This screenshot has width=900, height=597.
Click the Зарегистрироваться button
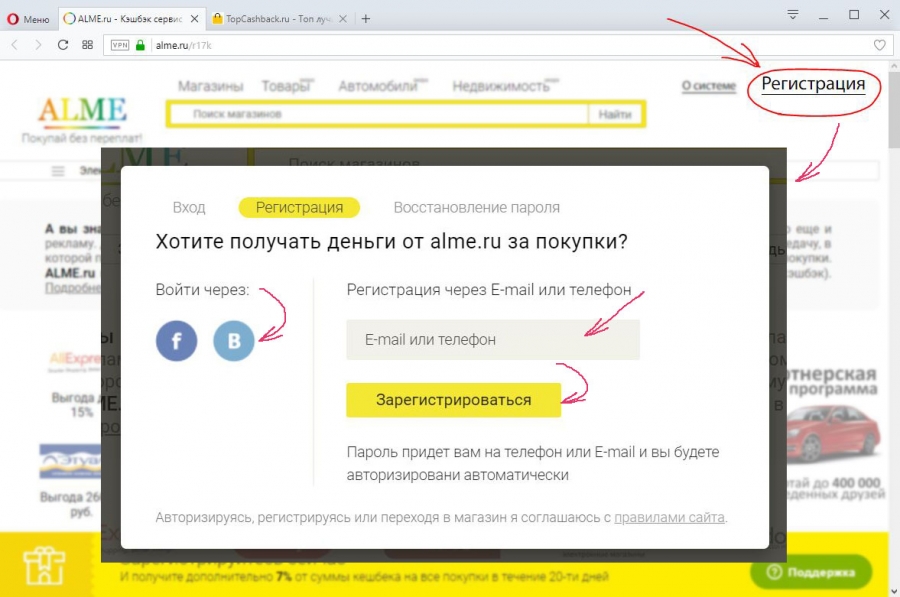pos(453,400)
